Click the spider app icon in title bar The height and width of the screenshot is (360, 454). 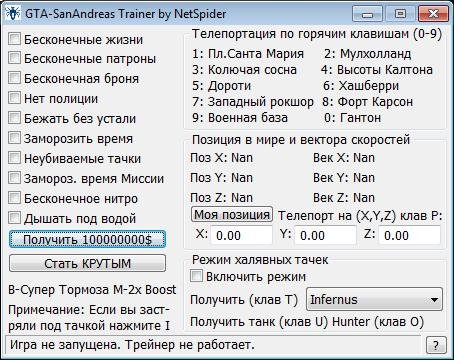[x=13, y=14]
